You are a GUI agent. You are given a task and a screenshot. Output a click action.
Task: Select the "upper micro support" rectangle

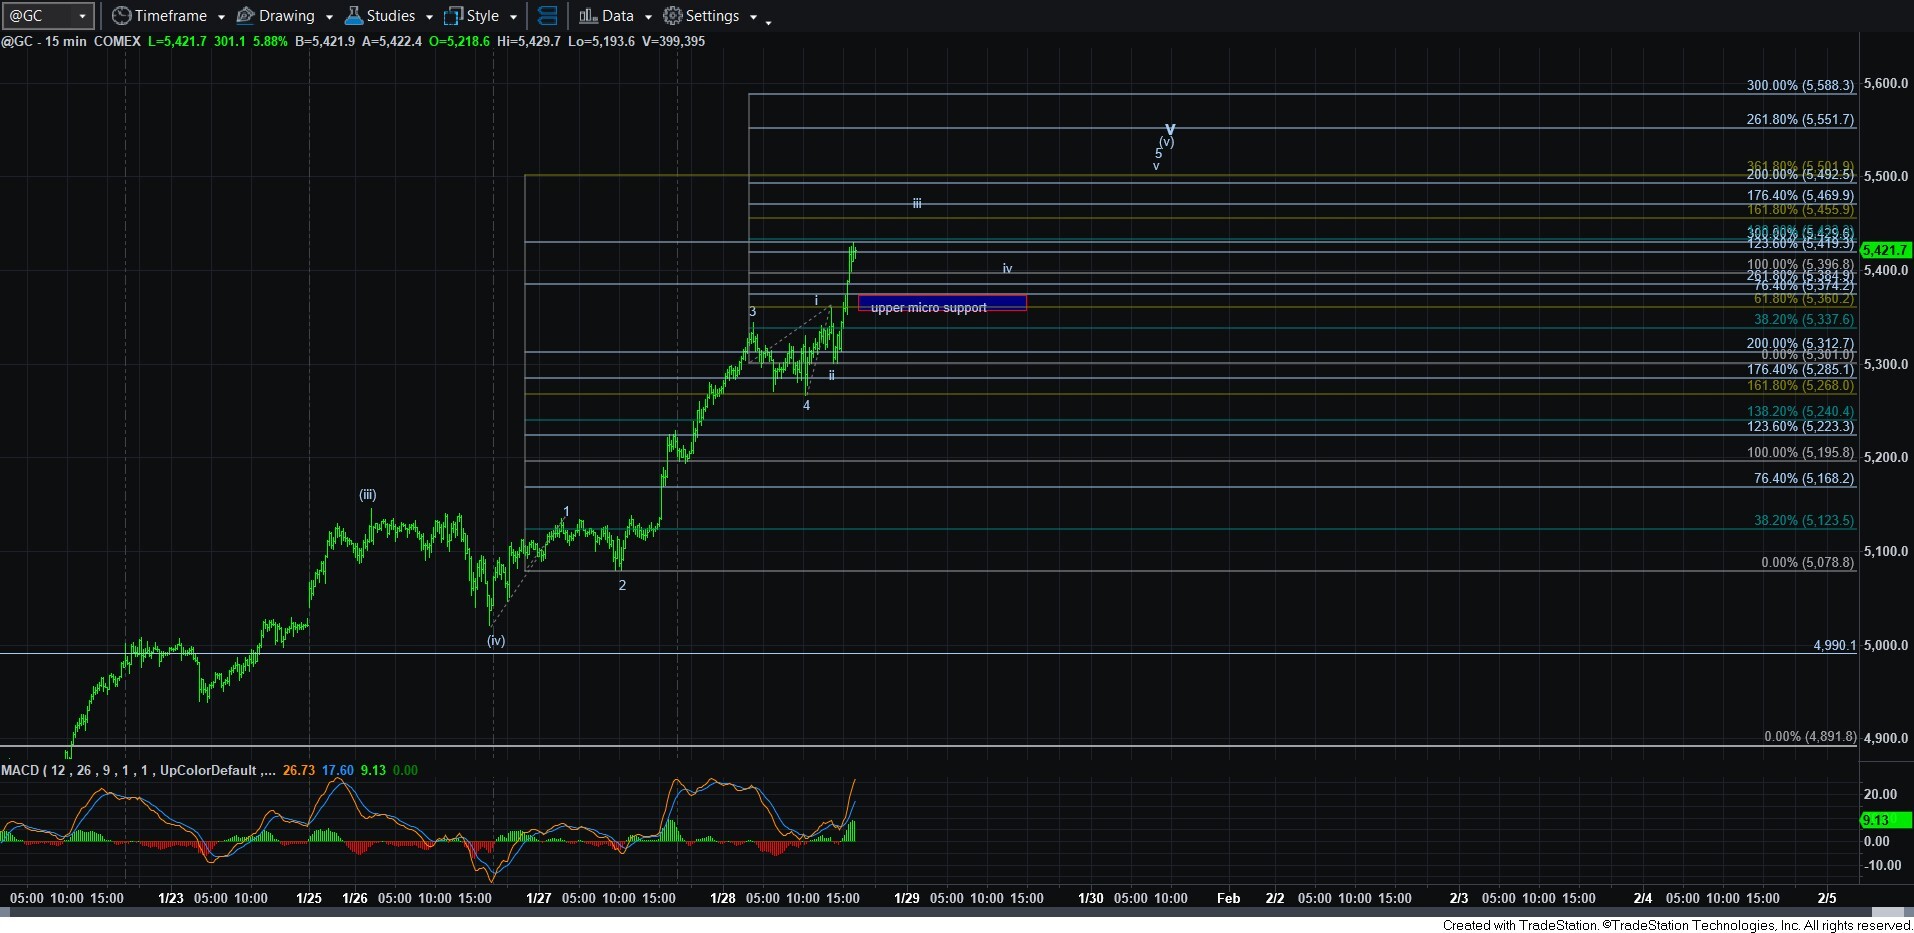(x=941, y=303)
